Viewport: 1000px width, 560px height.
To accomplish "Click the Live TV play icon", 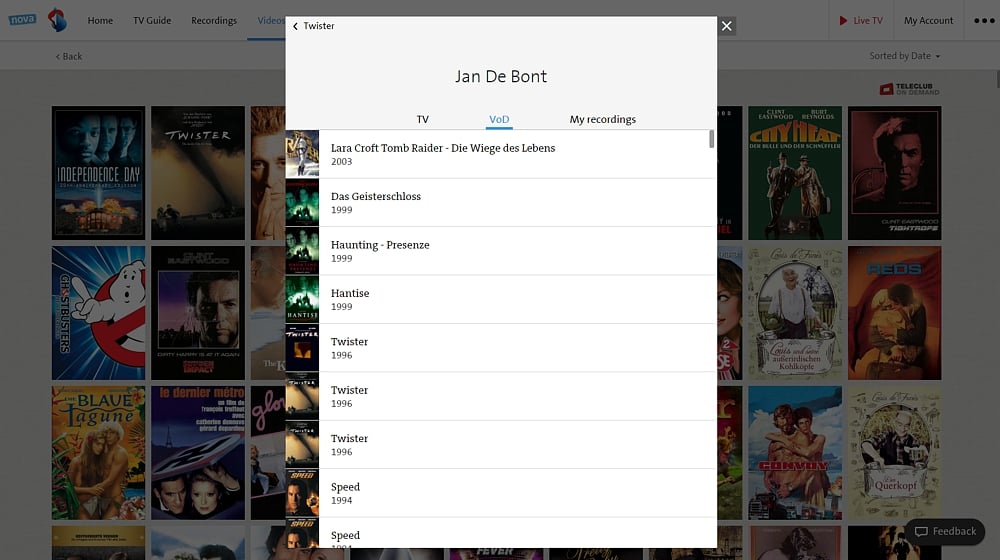I will click(842, 20).
